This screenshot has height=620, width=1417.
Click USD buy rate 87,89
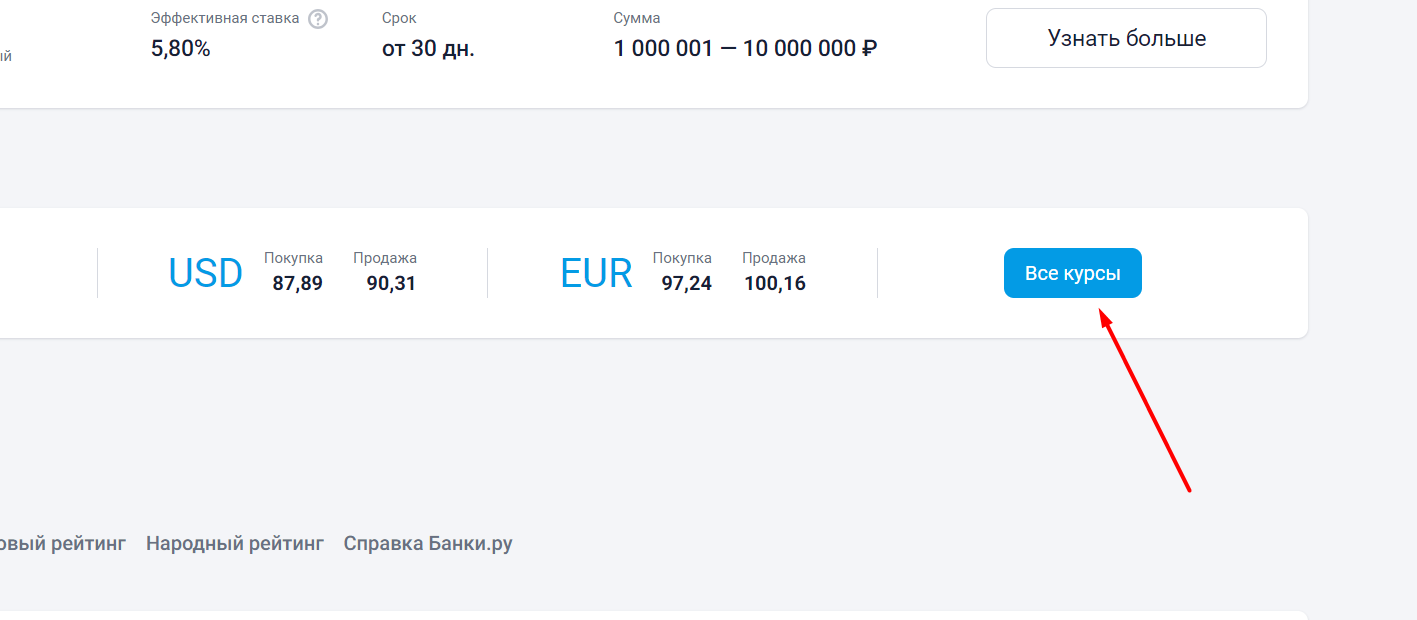coord(297,284)
